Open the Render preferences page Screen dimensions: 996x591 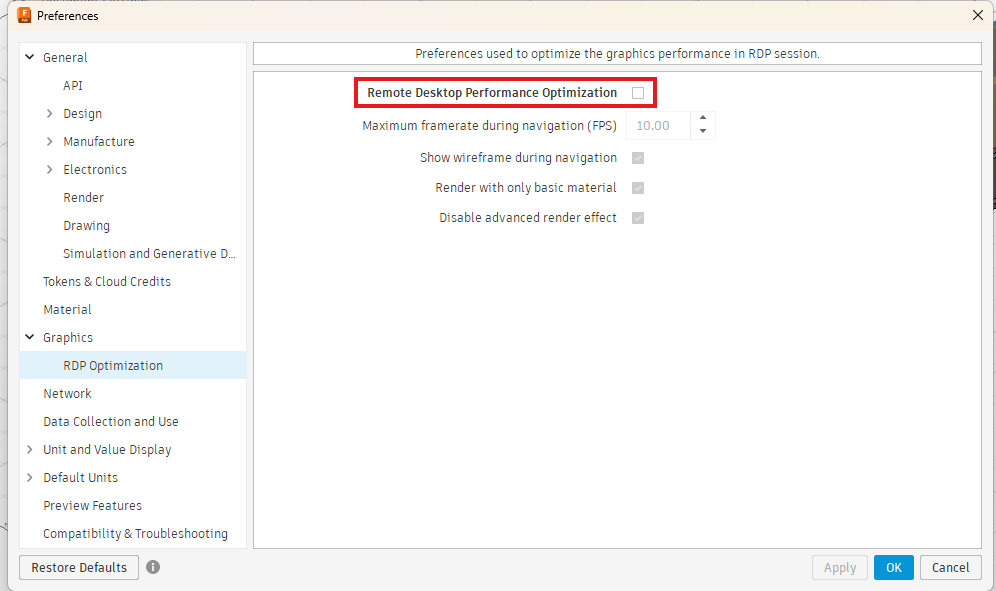(x=83, y=197)
